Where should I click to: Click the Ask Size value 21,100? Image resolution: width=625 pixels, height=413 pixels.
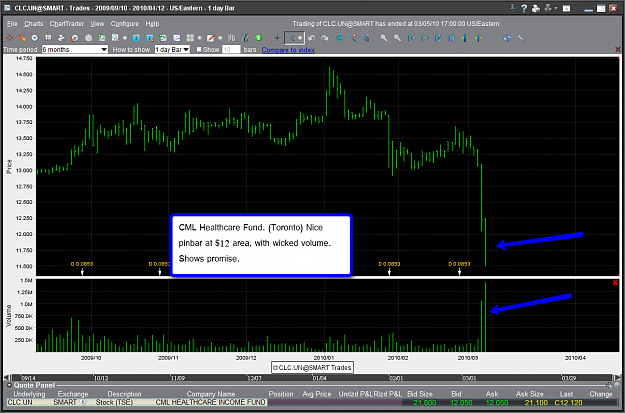536,403
